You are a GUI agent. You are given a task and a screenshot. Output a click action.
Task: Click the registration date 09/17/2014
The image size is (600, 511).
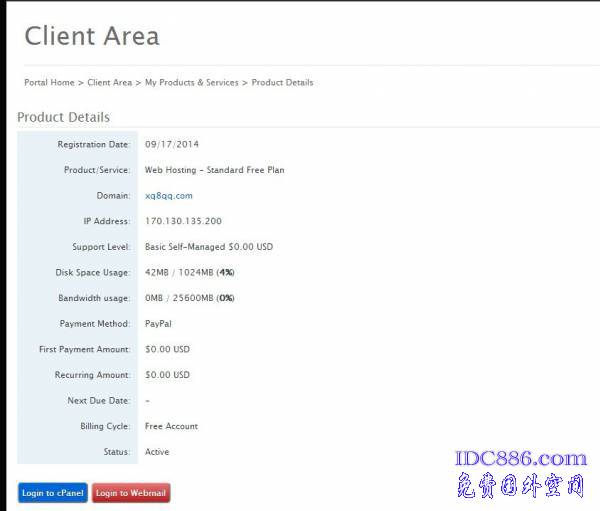171,145
